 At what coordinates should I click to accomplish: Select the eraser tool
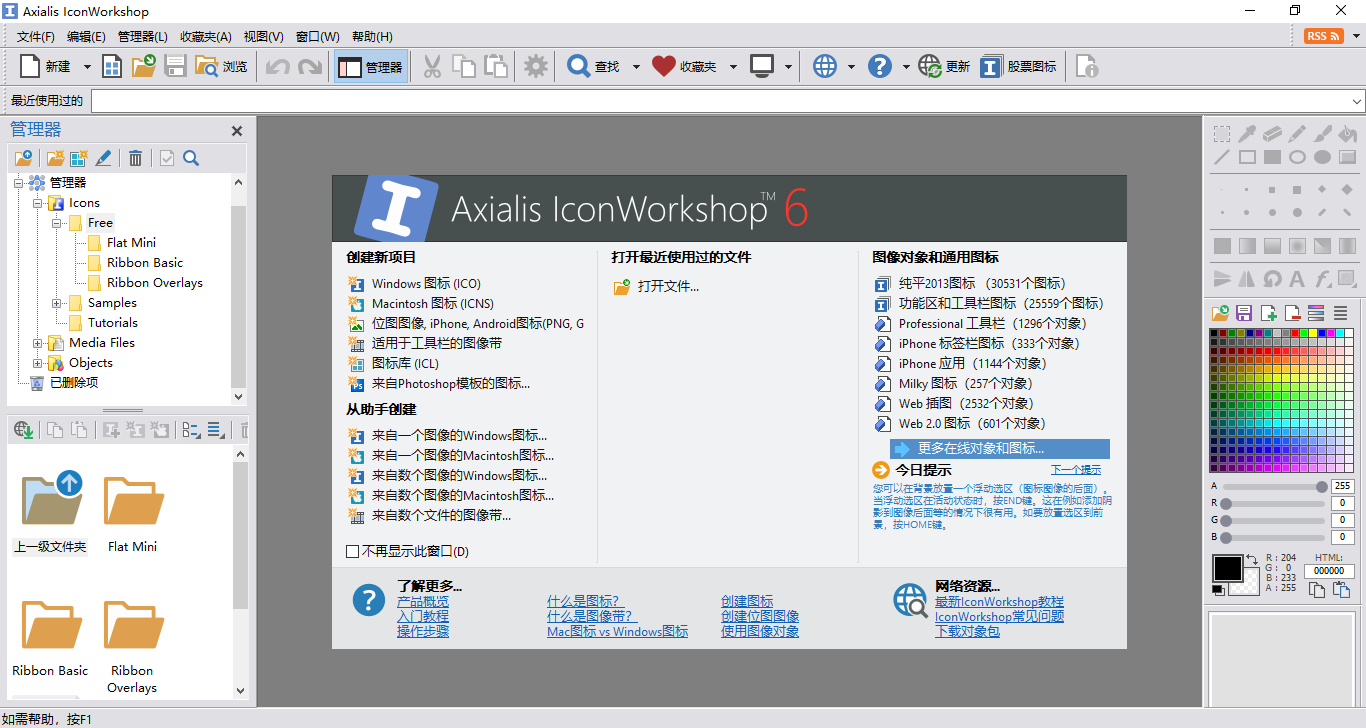coord(1272,133)
